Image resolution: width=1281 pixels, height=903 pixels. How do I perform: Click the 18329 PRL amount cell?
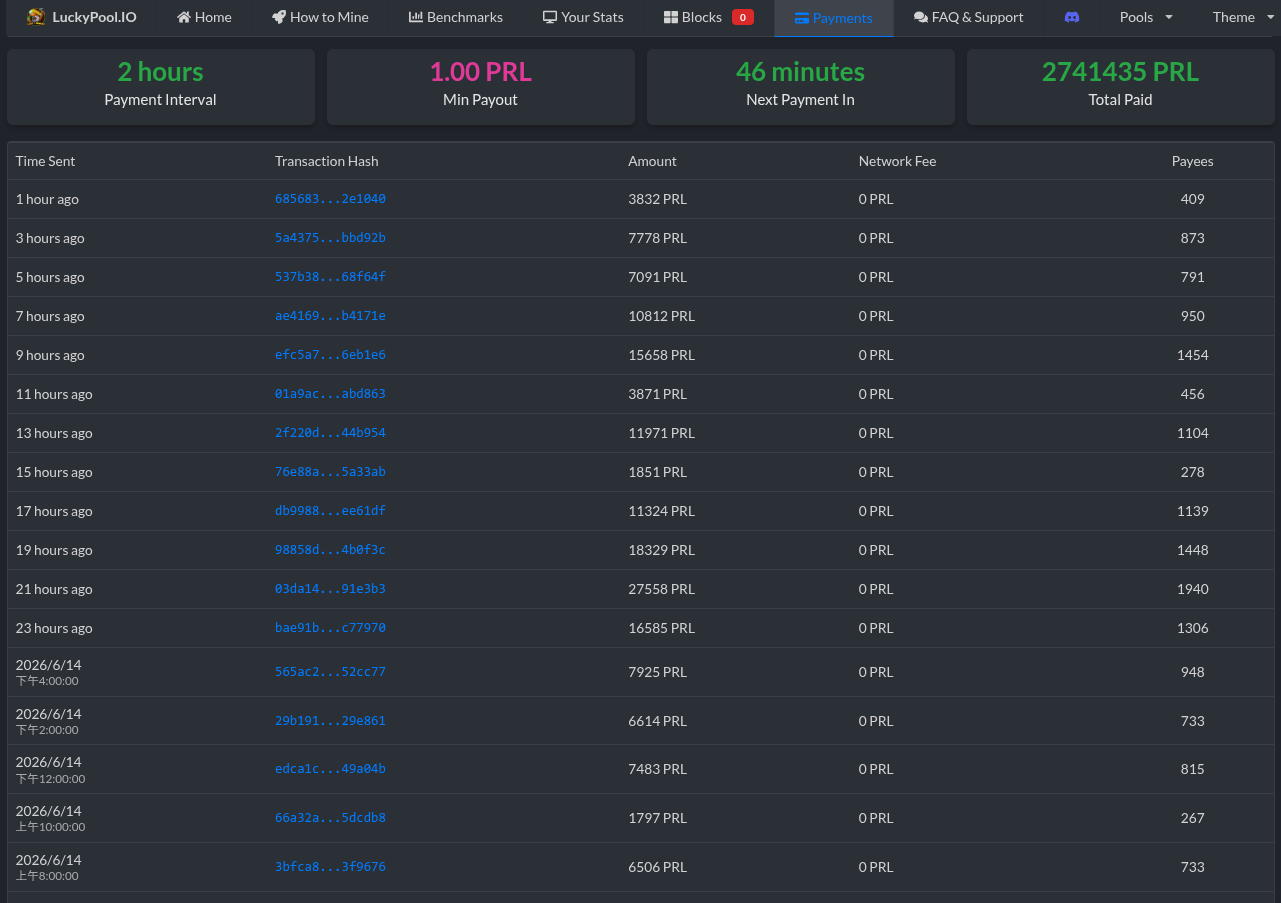click(661, 550)
